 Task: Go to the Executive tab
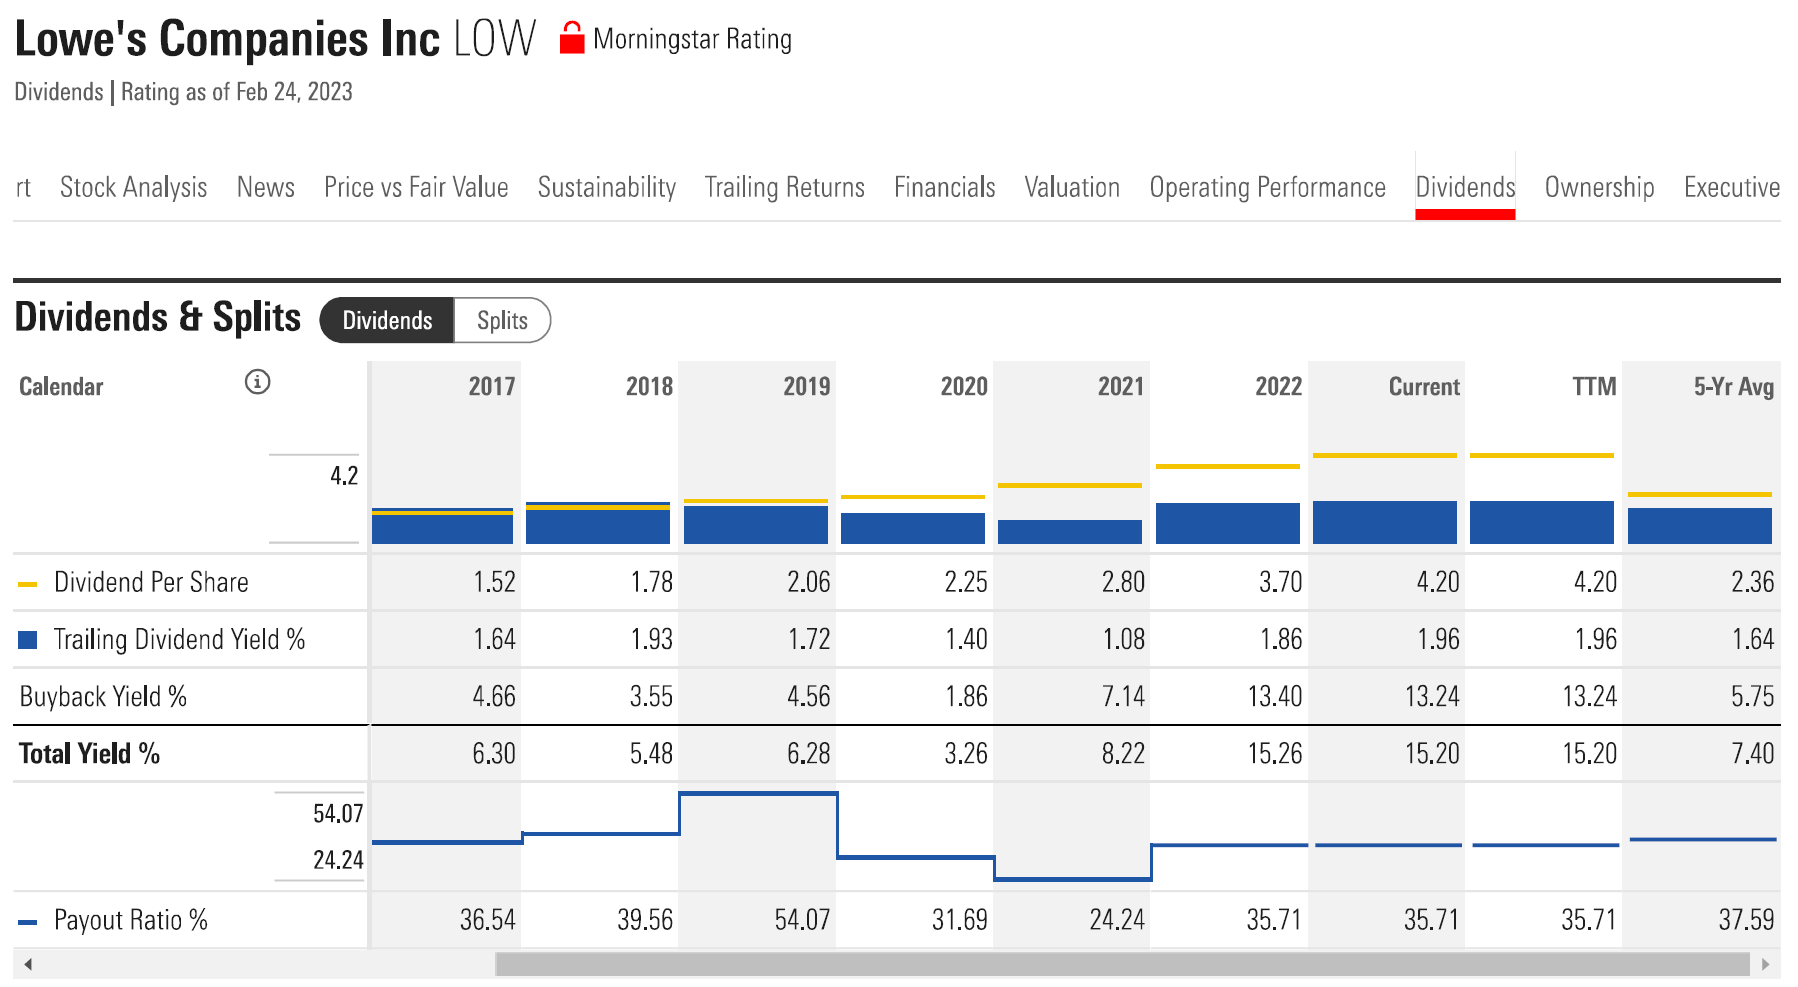click(x=1732, y=187)
